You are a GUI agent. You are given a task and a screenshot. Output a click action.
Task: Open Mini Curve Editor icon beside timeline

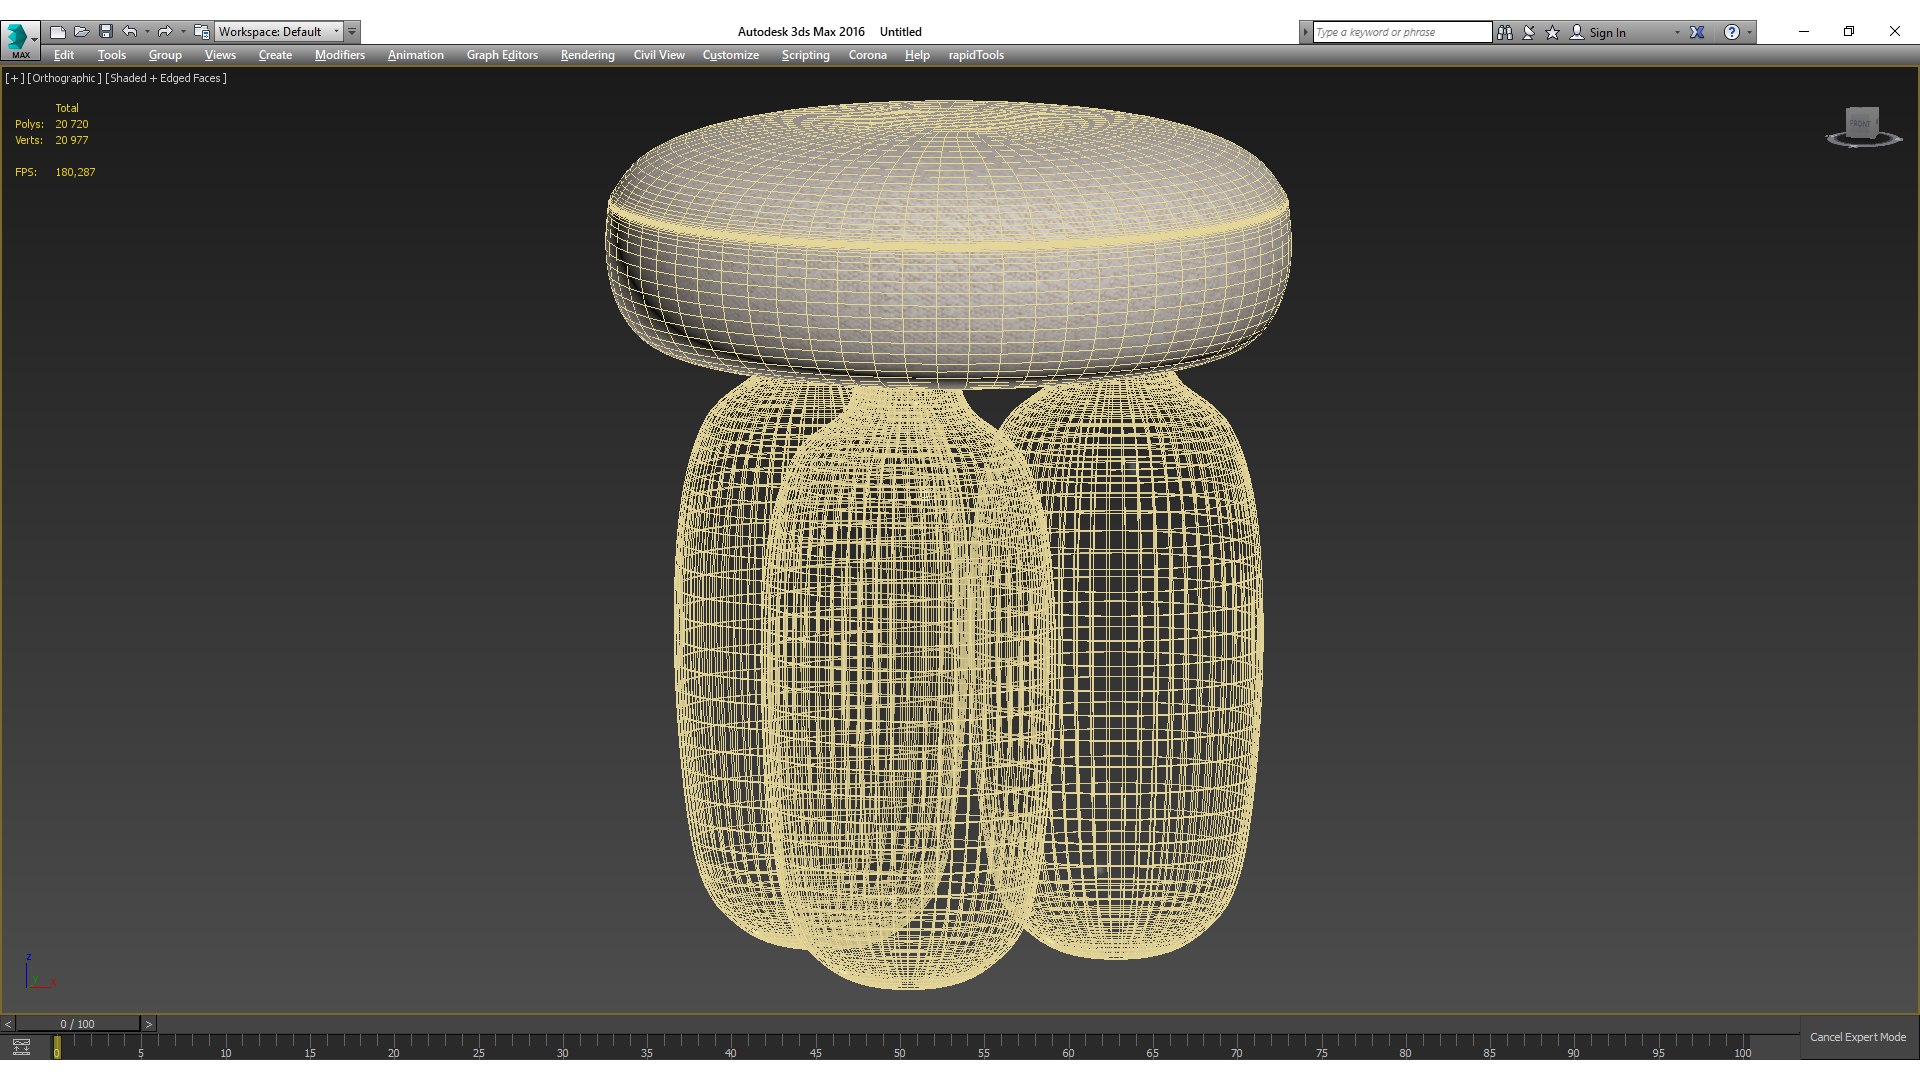coord(21,1047)
